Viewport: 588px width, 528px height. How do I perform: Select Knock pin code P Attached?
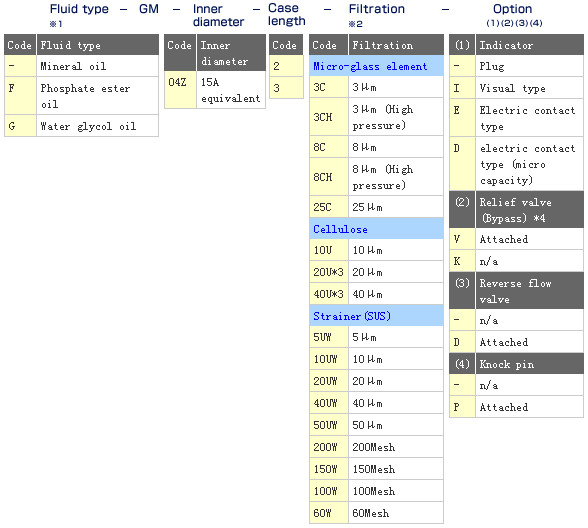click(516, 407)
